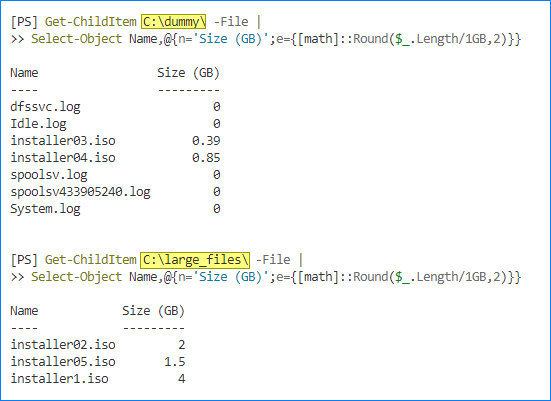Click the size 0 beside spoolsv433905240.log

click(217, 192)
